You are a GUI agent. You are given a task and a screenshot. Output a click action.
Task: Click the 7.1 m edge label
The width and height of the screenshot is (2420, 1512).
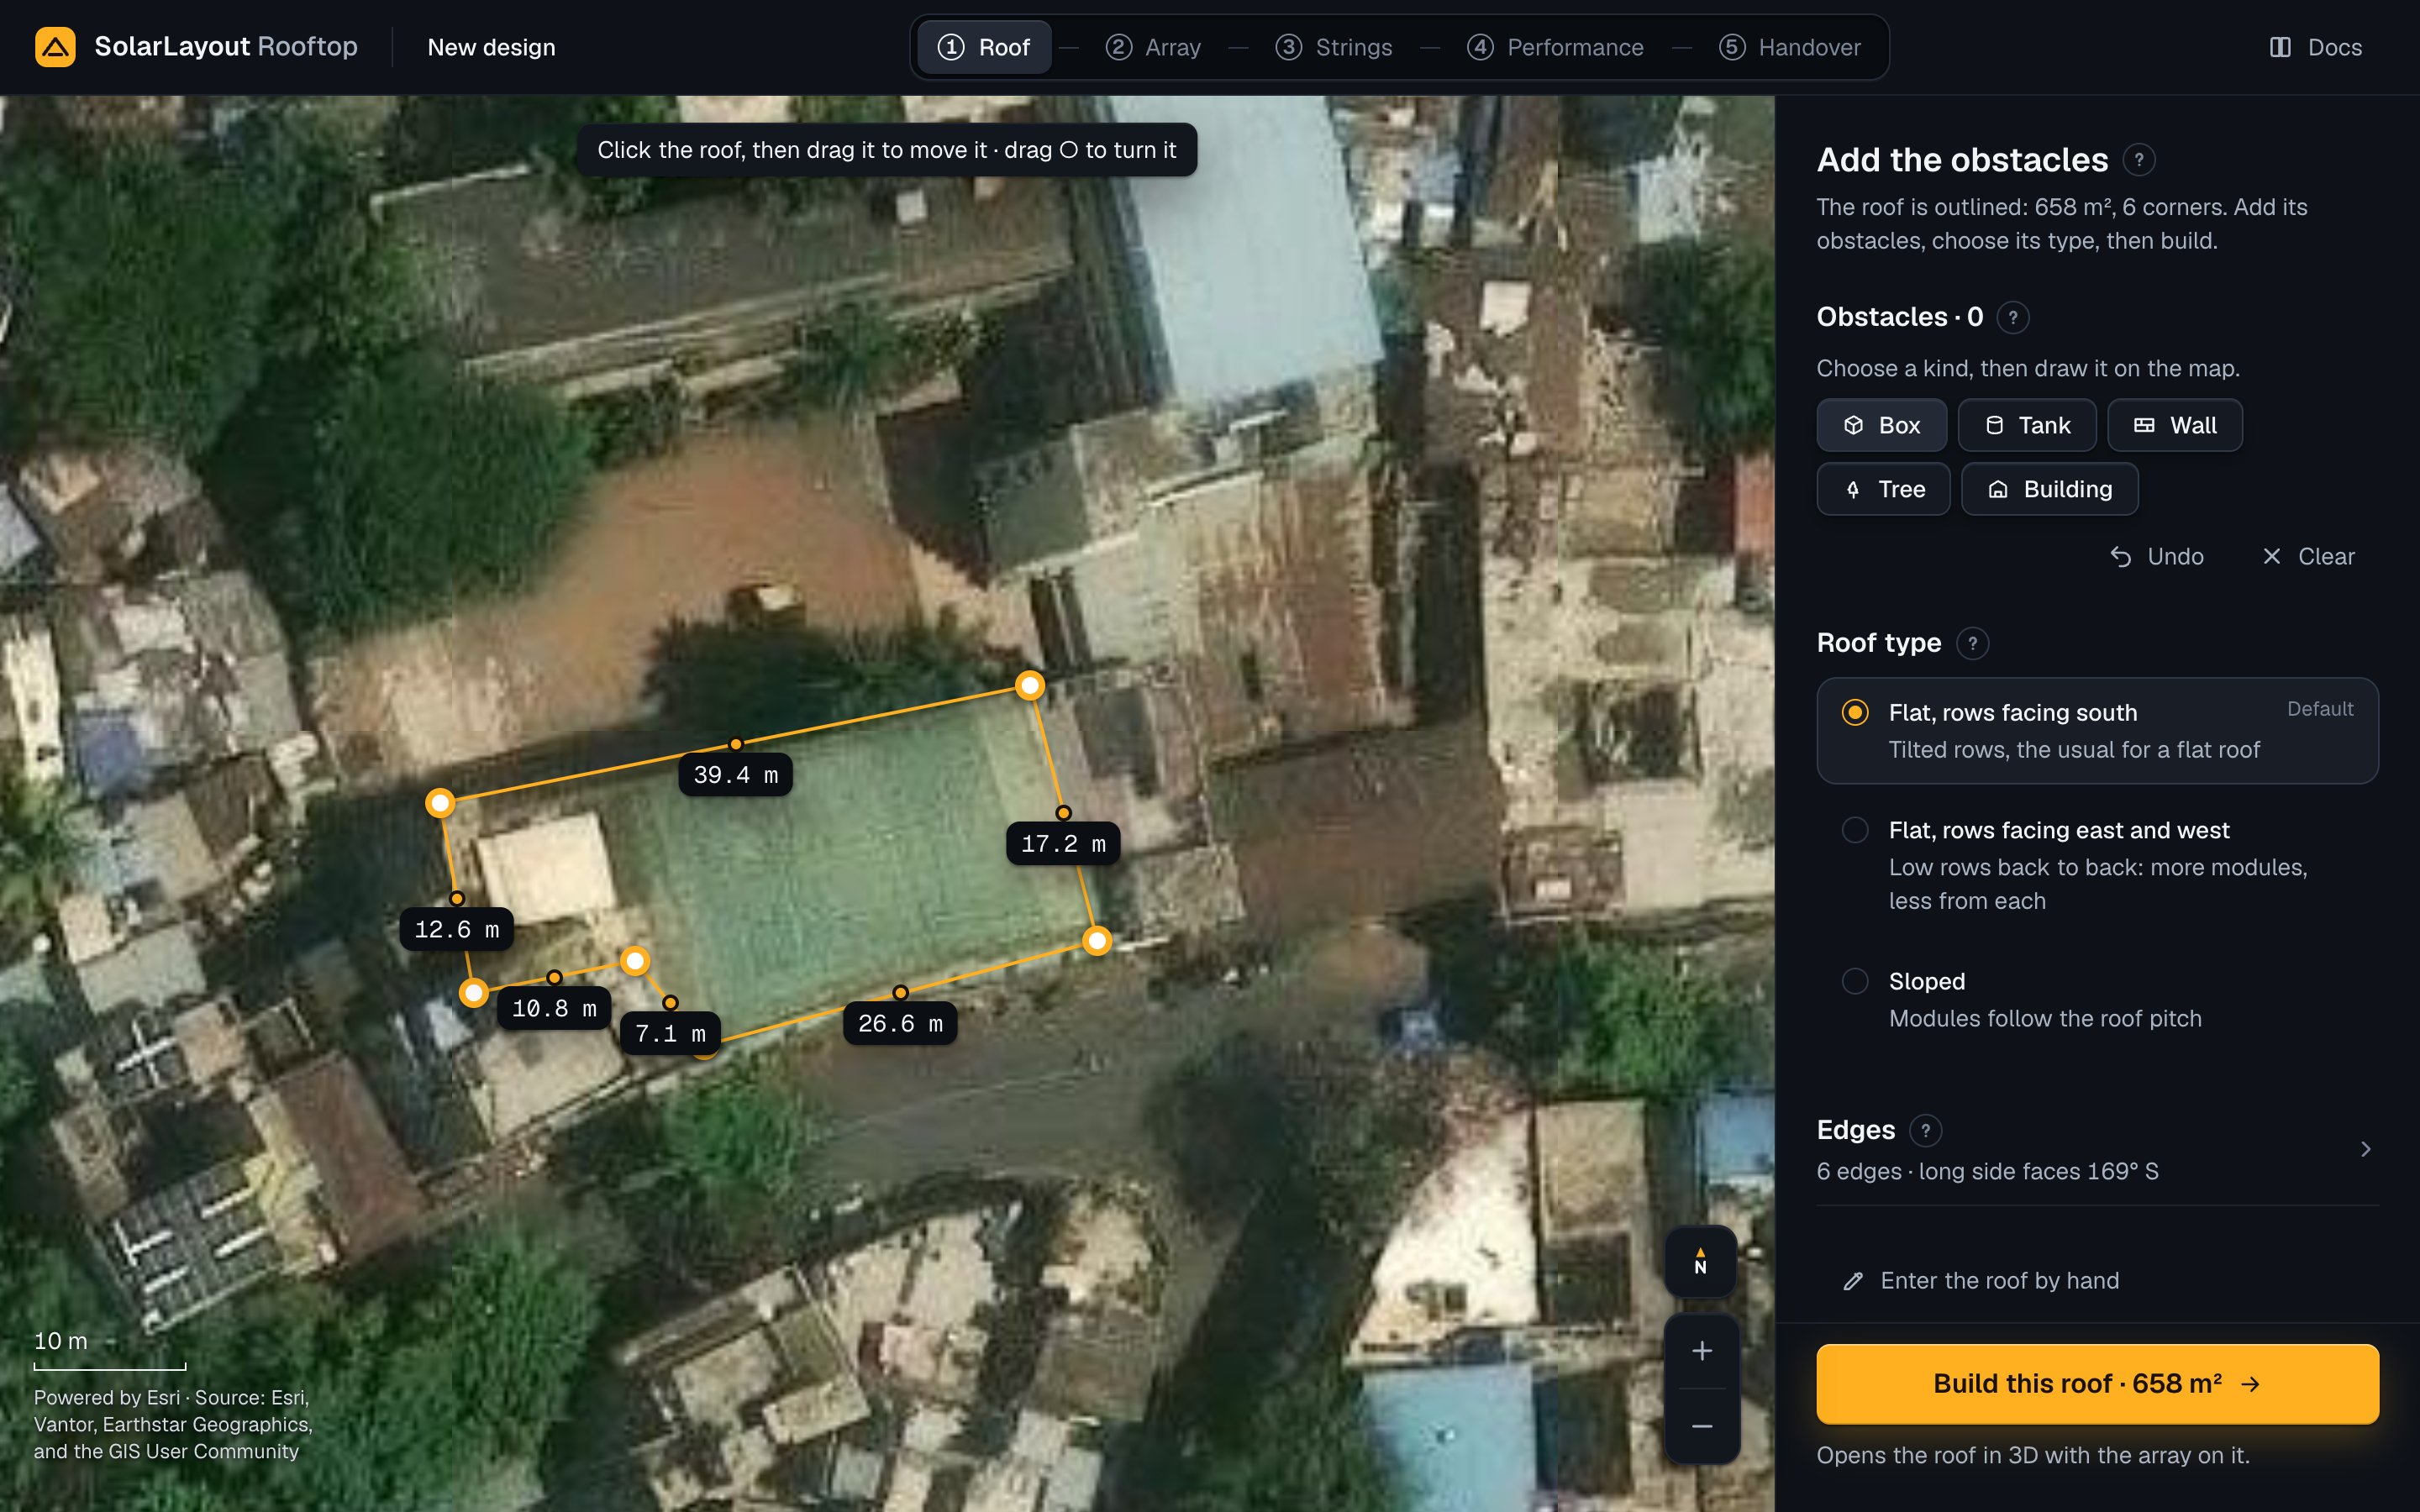pyautogui.click(x=670, y=1034)
